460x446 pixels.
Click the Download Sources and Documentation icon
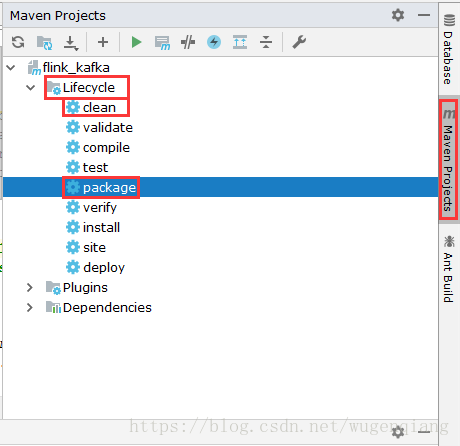click(71, 43)
